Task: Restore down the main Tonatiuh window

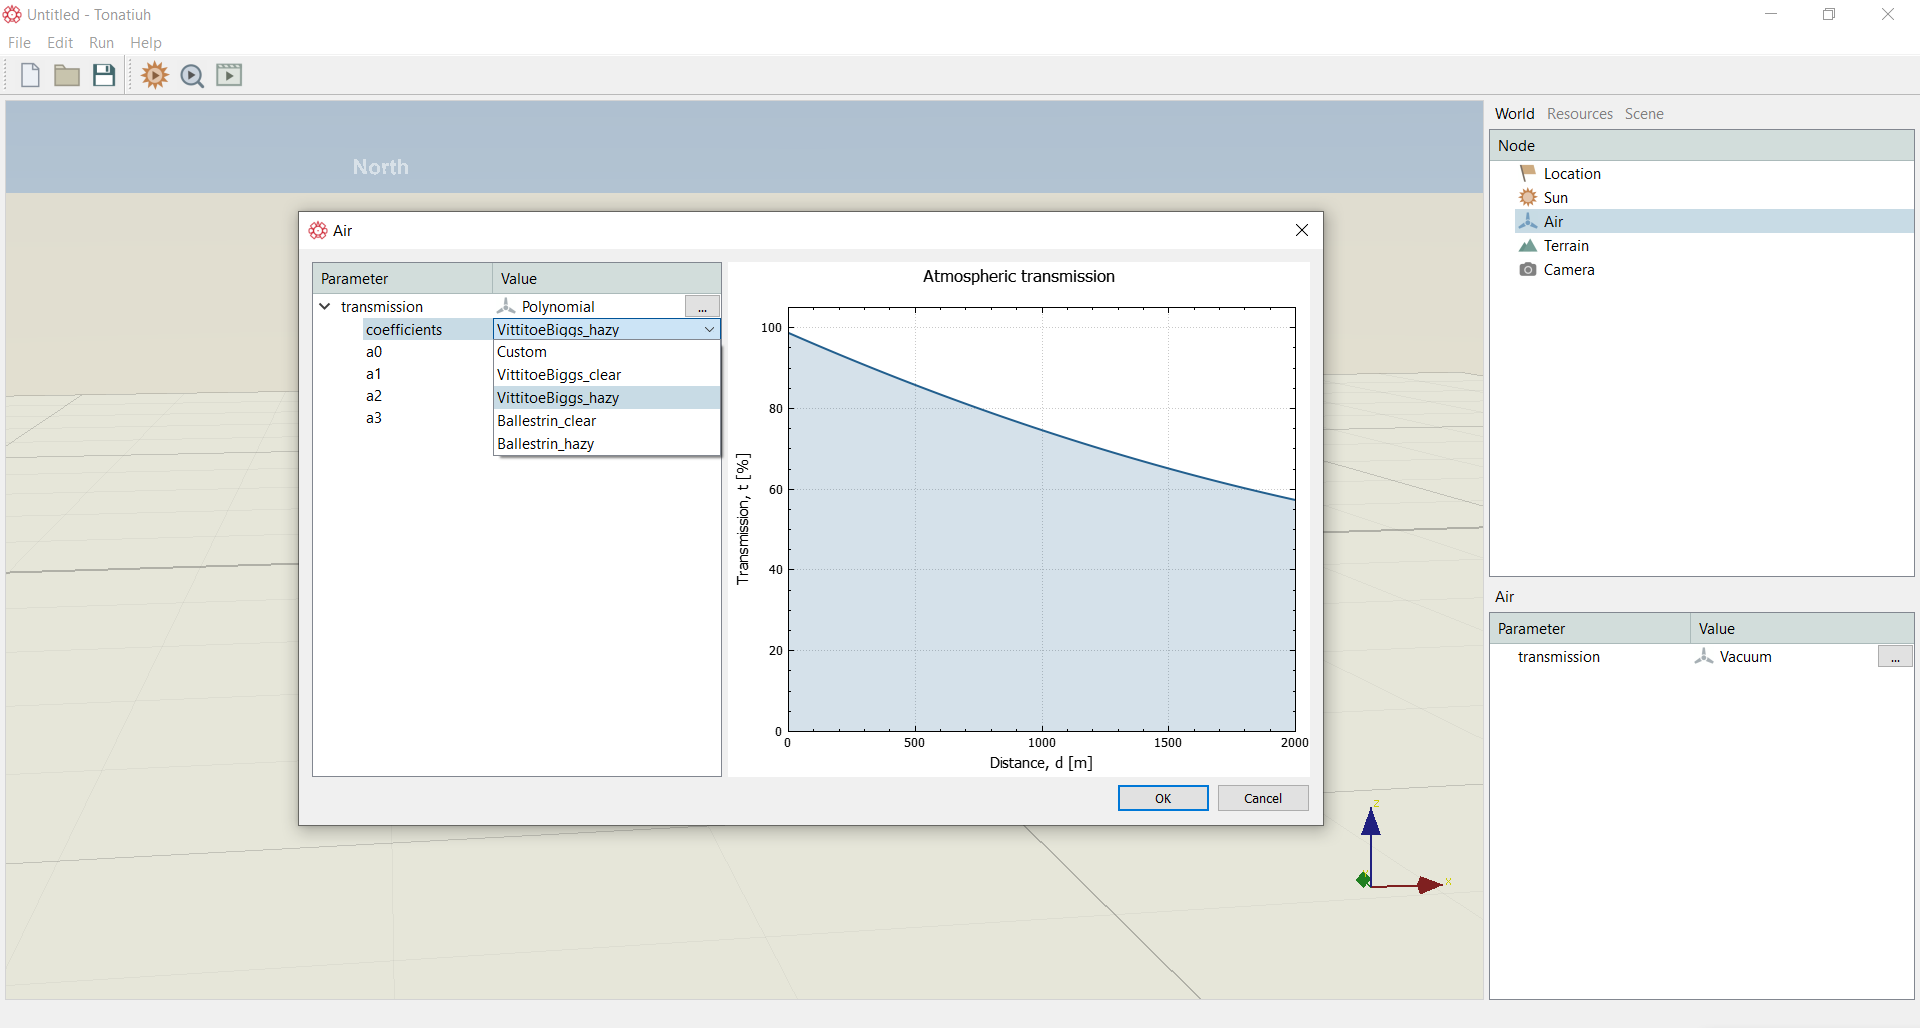Action: coord(1829,14)
